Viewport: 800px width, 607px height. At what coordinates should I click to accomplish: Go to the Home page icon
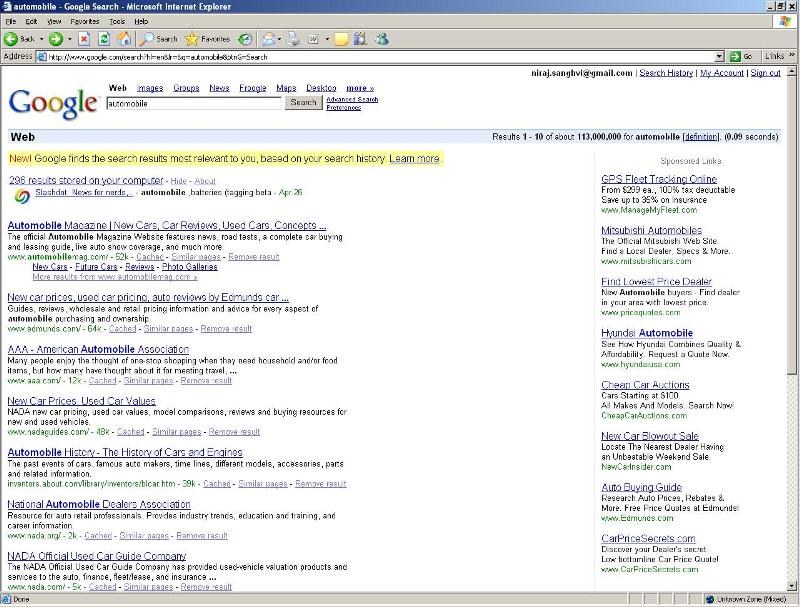124,39
